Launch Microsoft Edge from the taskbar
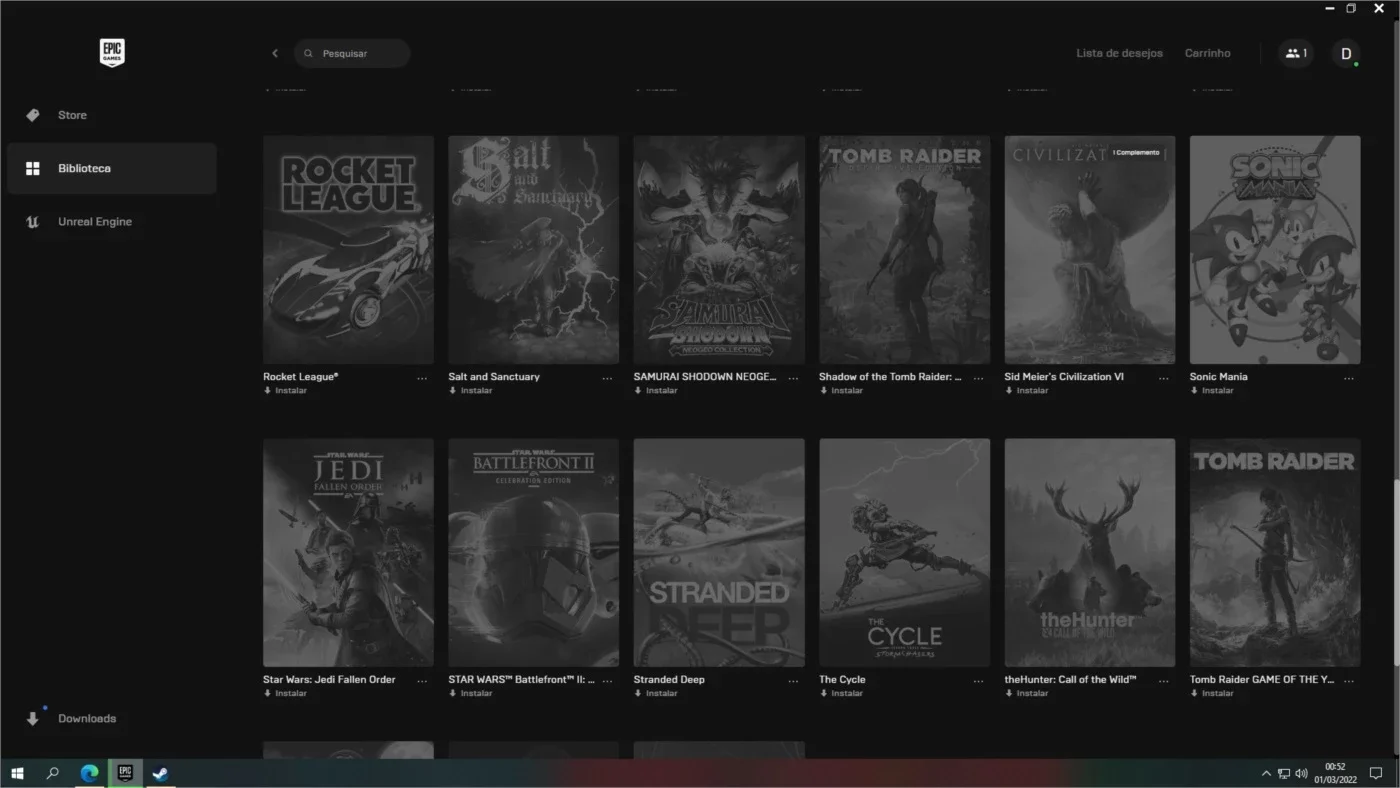The width and height of the screenshot is (1400, 788). (x=89, y=773)
